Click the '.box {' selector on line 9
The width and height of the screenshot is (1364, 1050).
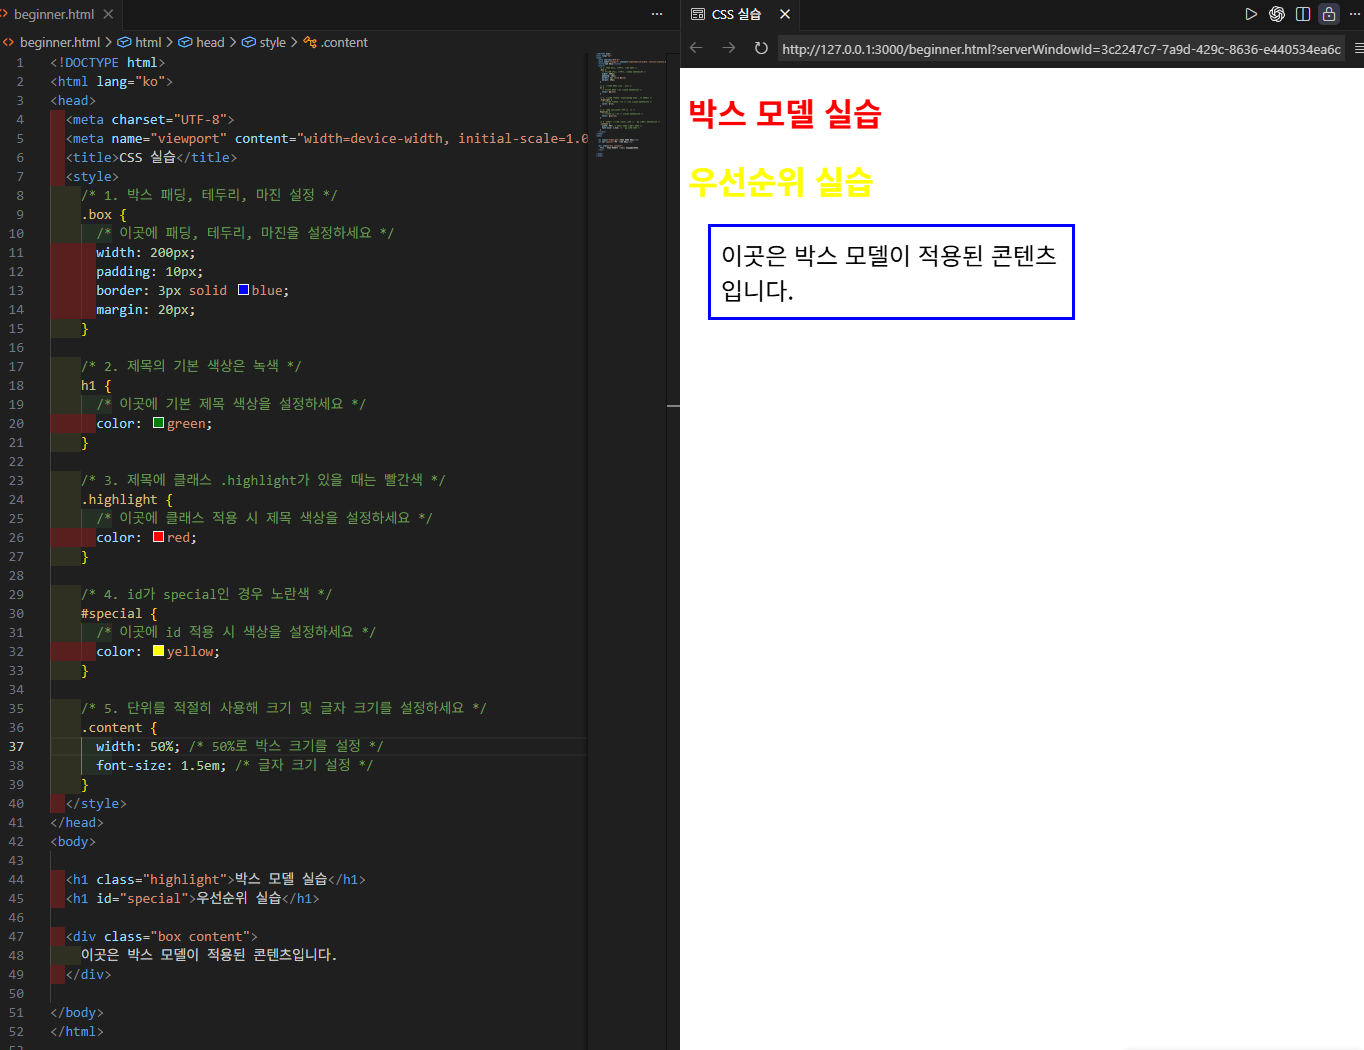[x=104, y=214]
